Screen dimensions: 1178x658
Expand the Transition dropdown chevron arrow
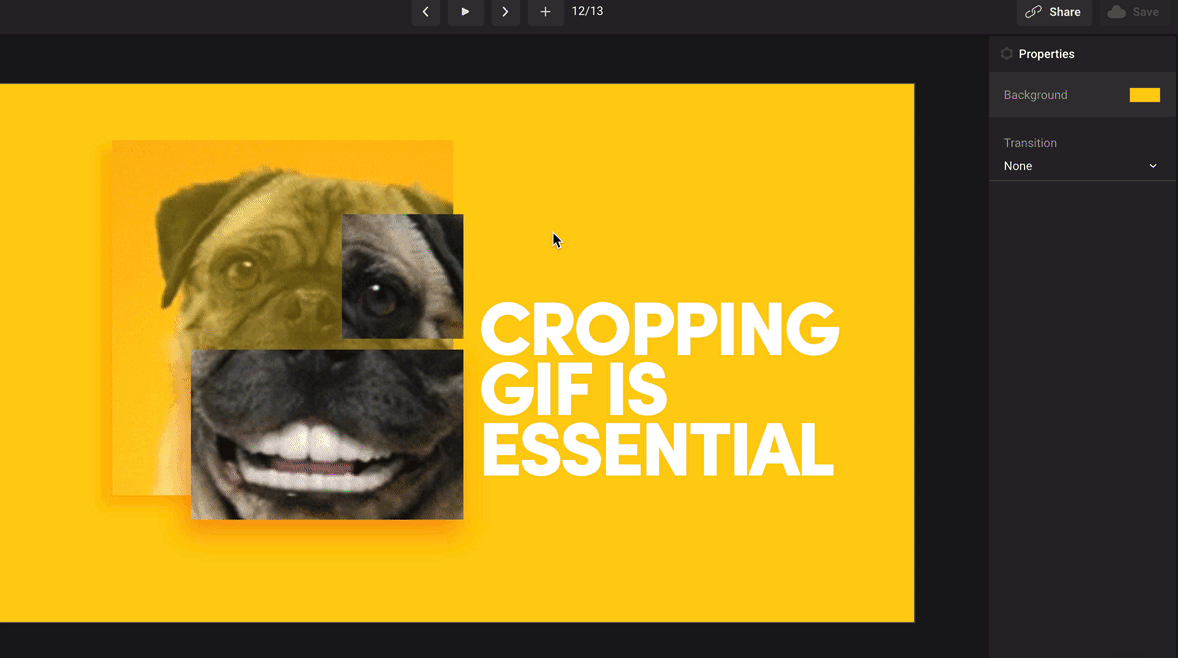point(1153,166)
